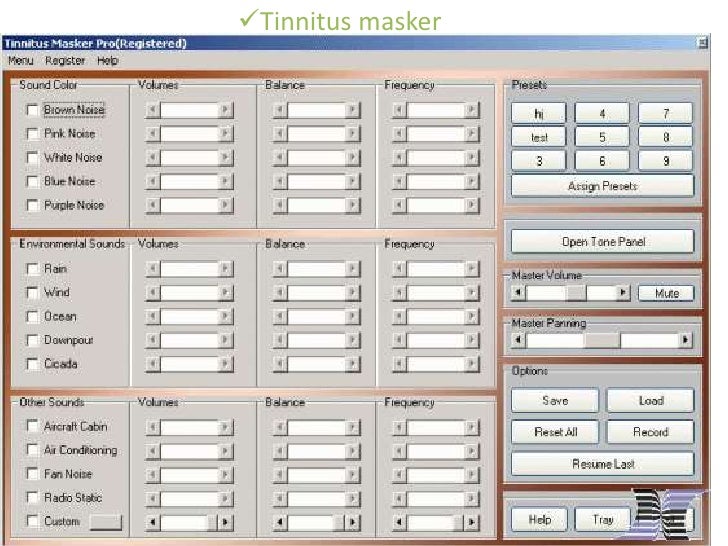Click Master Volume left arrow
This screenshot has height=546, width=728.
pos(519,293)
